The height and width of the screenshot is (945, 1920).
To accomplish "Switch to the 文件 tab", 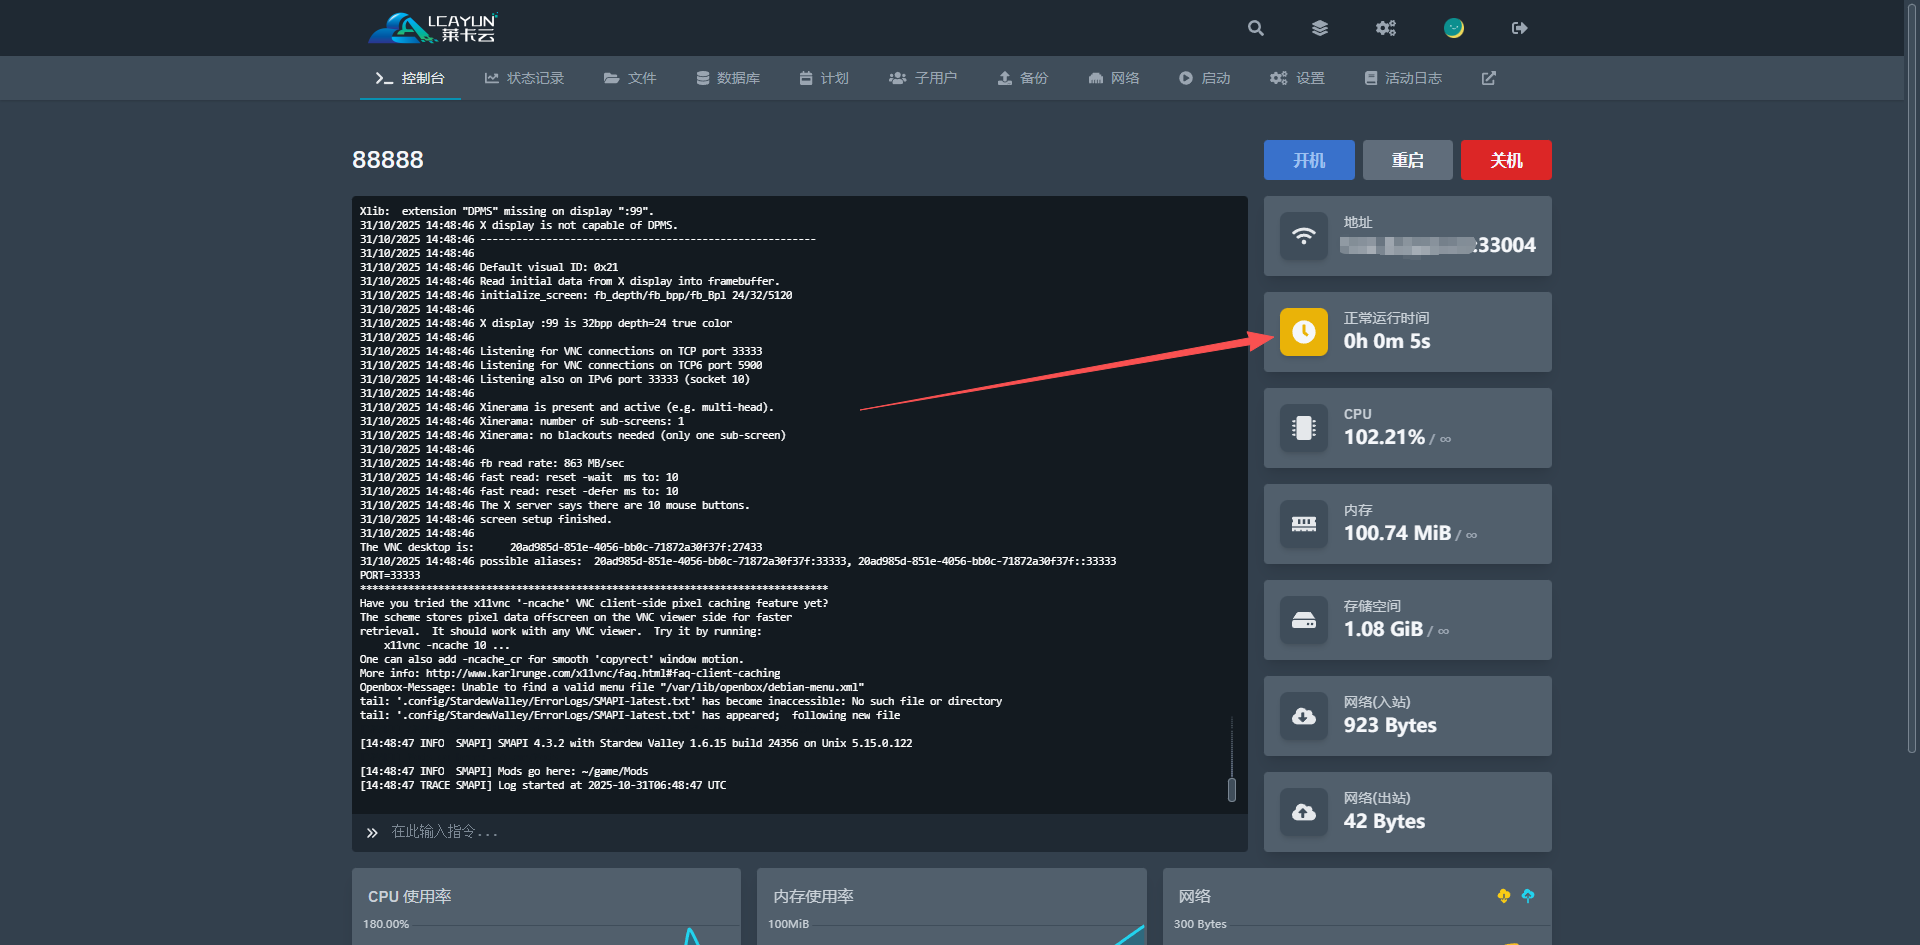I will (630, 78).
